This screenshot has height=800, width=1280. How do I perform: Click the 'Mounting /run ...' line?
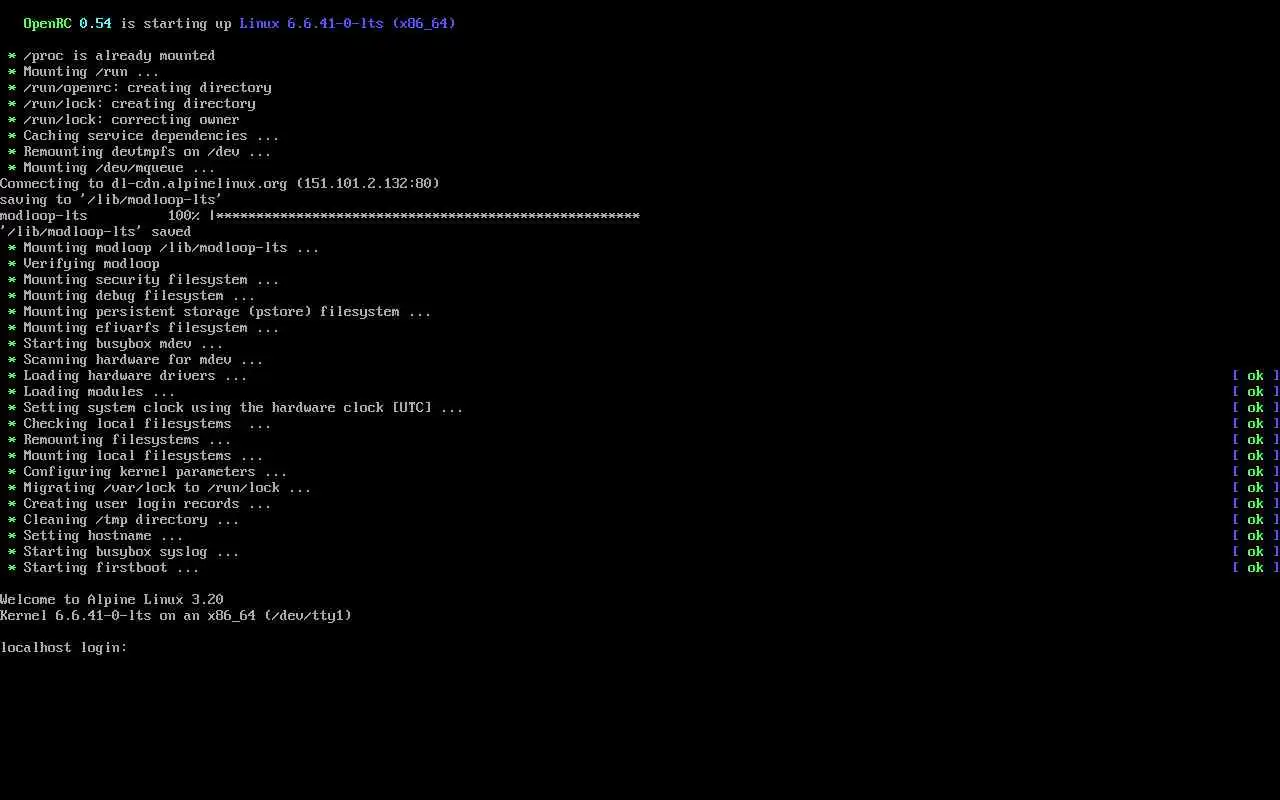click(84, 71)
